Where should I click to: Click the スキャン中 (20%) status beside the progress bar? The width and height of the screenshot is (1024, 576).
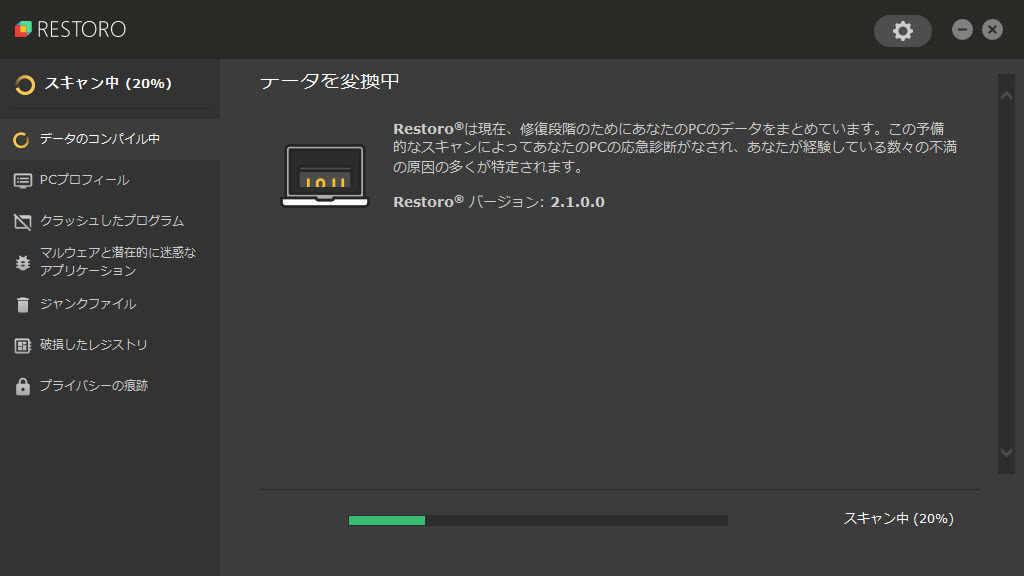point(899,519)
